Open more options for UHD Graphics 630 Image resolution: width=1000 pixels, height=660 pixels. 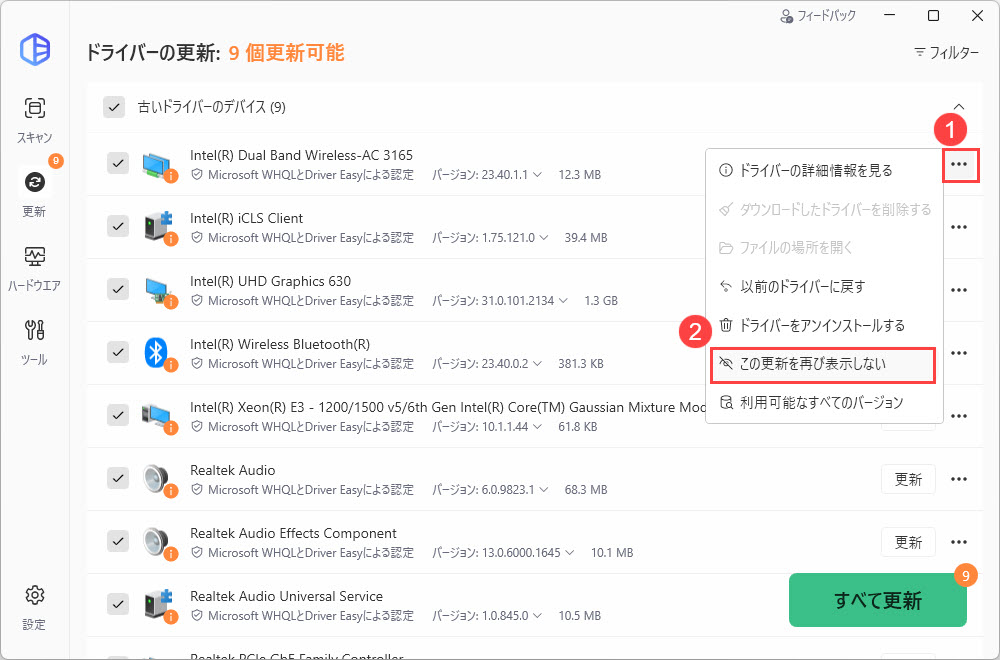click(x=959, y=290)
